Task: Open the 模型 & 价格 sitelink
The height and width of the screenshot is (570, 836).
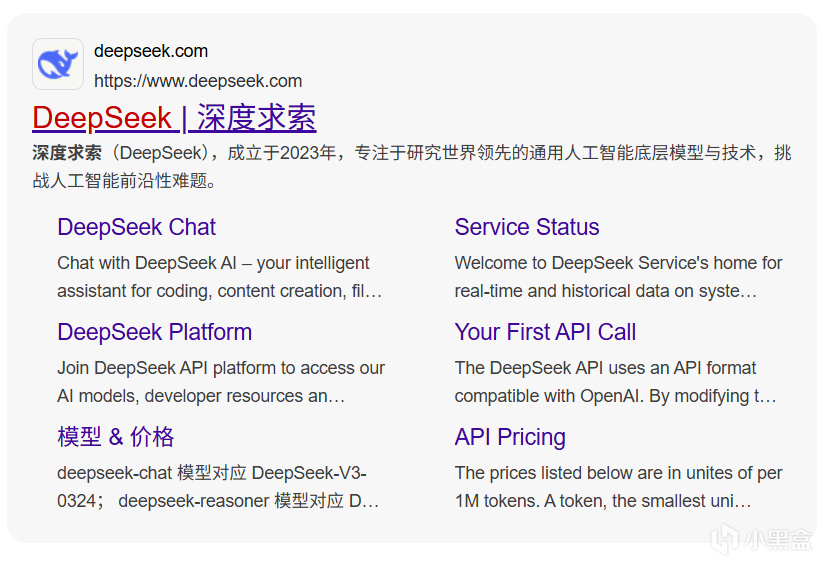Action: click(116, 437)
